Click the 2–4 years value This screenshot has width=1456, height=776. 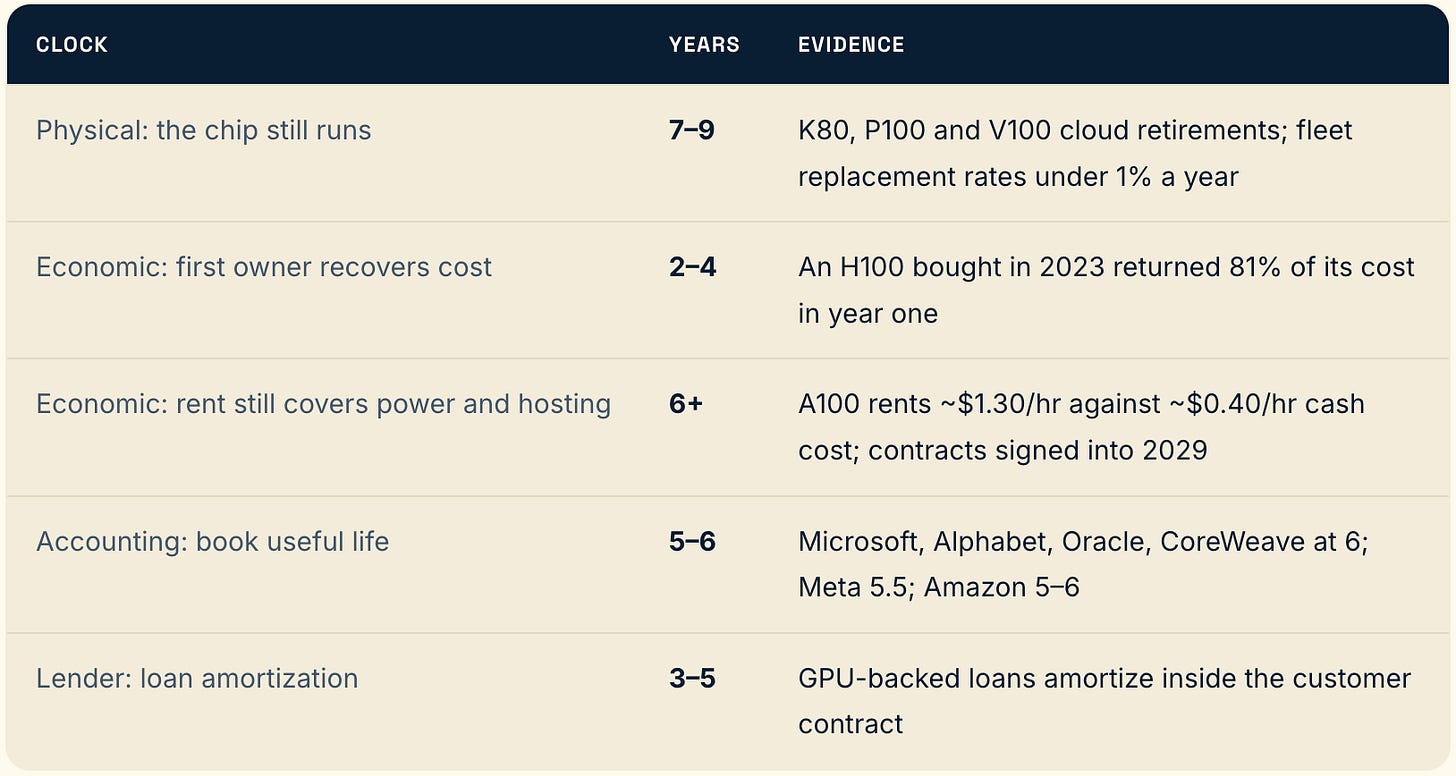pyautogui.click(x=693, y=268)
